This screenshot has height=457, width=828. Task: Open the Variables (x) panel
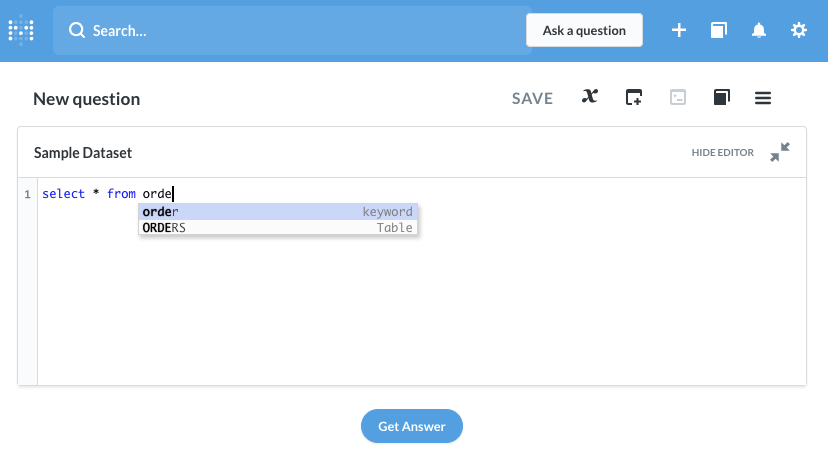590,97
